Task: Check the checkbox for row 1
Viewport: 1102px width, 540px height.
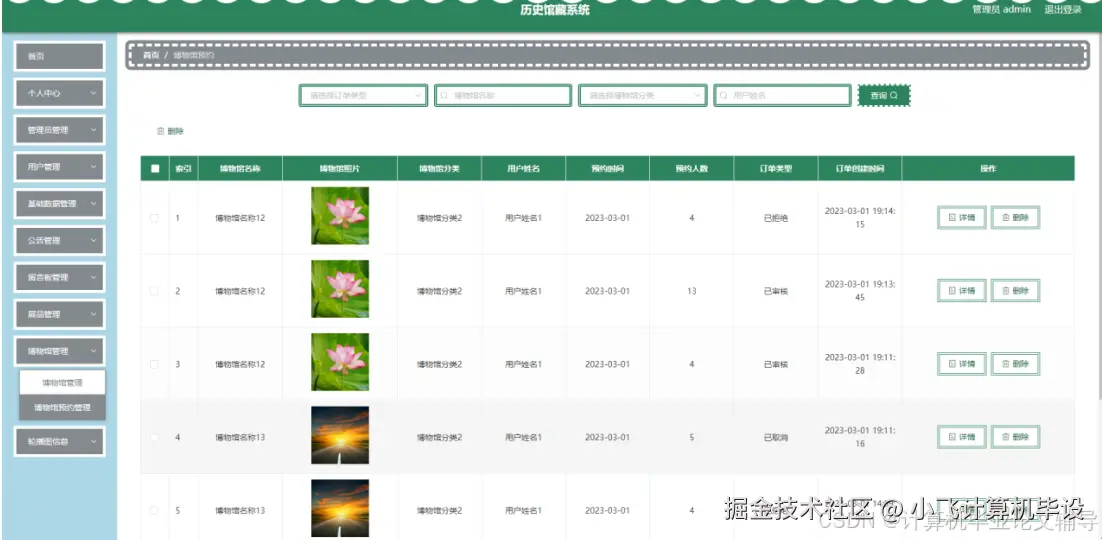Action: click(155, 218)
